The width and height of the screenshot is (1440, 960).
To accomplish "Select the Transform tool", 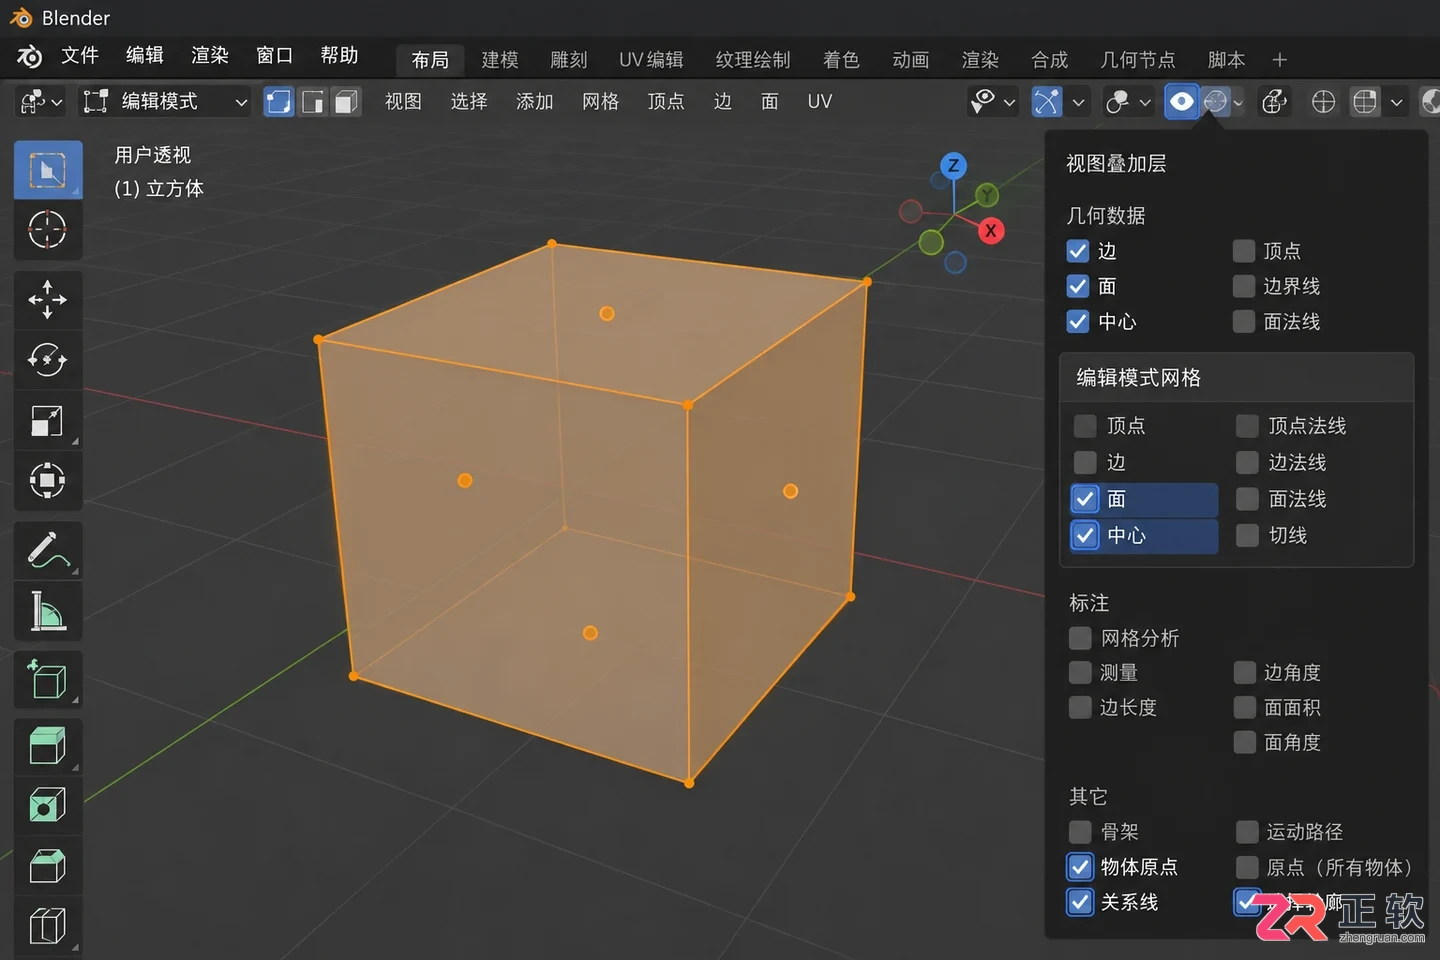I will [48, 480].
